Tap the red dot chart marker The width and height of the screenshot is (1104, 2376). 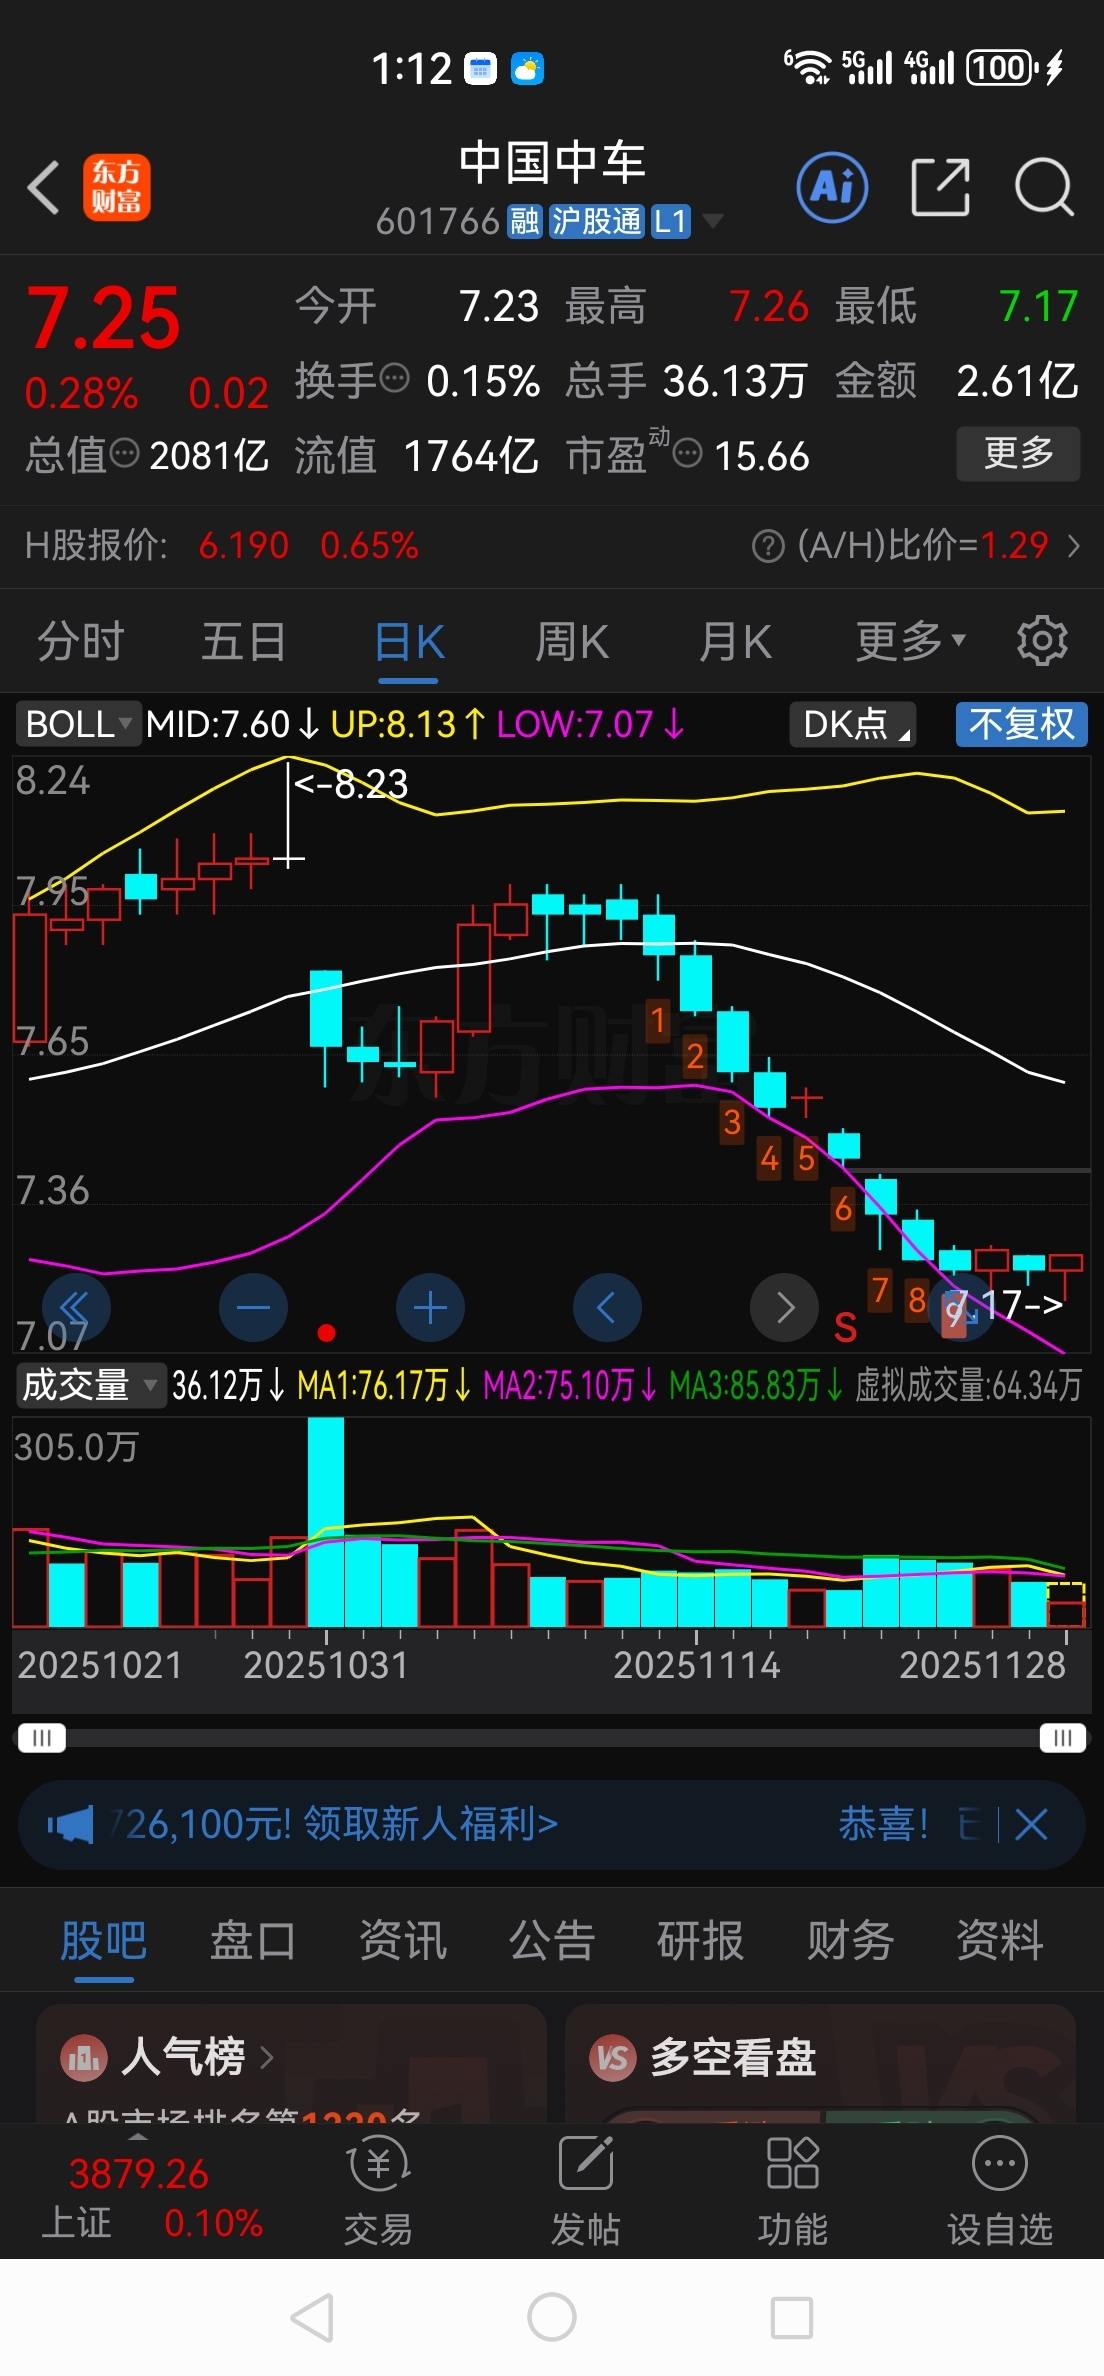tap(326, 1332)
